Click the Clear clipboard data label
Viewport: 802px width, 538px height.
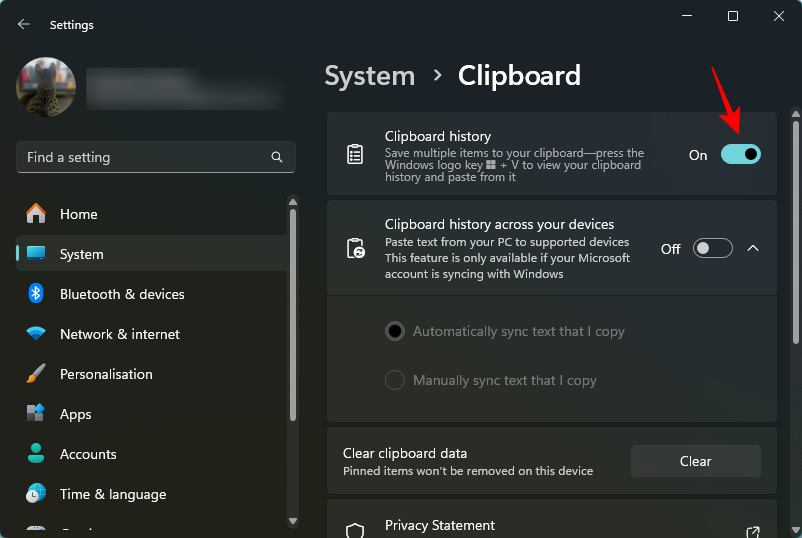pyautogui.click(x=405, y=453)
